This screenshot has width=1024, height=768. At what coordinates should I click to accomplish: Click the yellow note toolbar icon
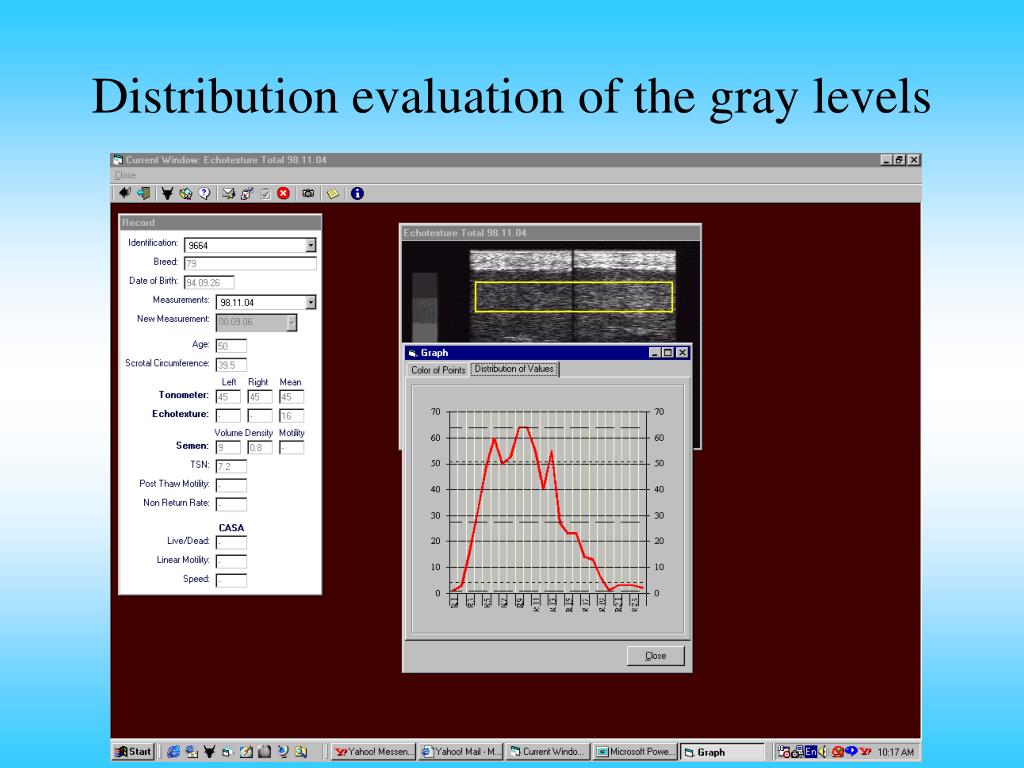click(x=333, y=193)
